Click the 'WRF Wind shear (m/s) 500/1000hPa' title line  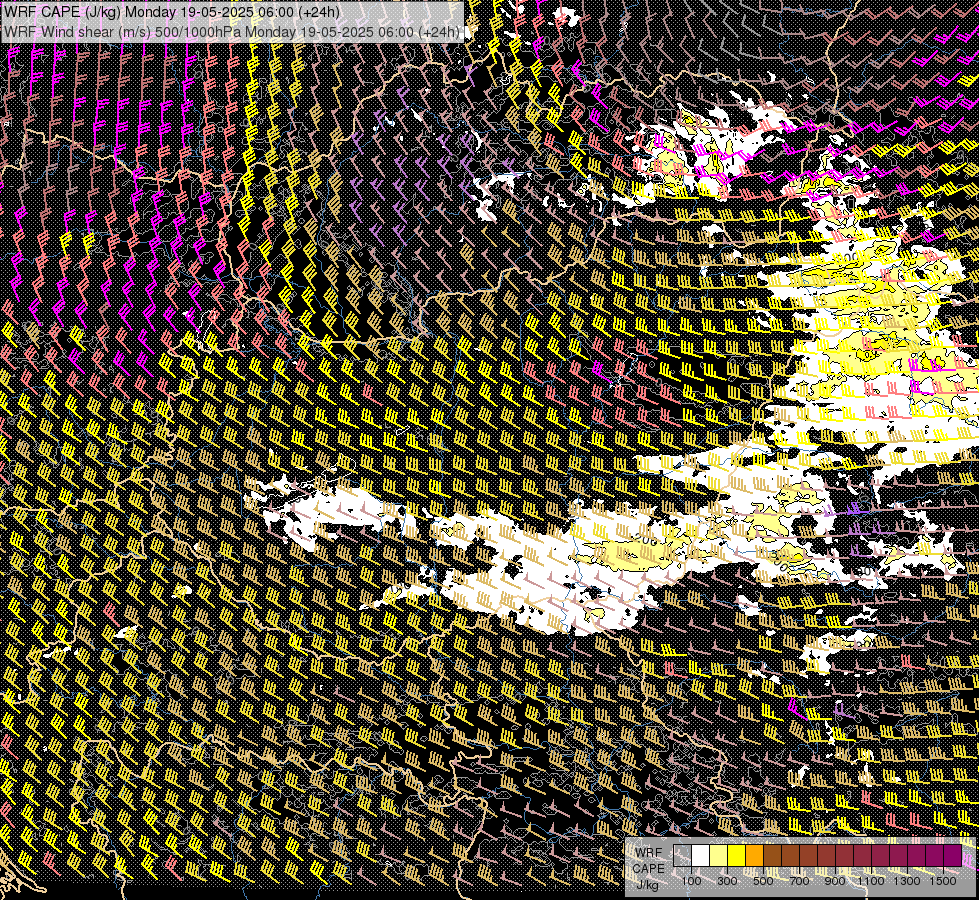pyautogui.click(x=232, y=31)
